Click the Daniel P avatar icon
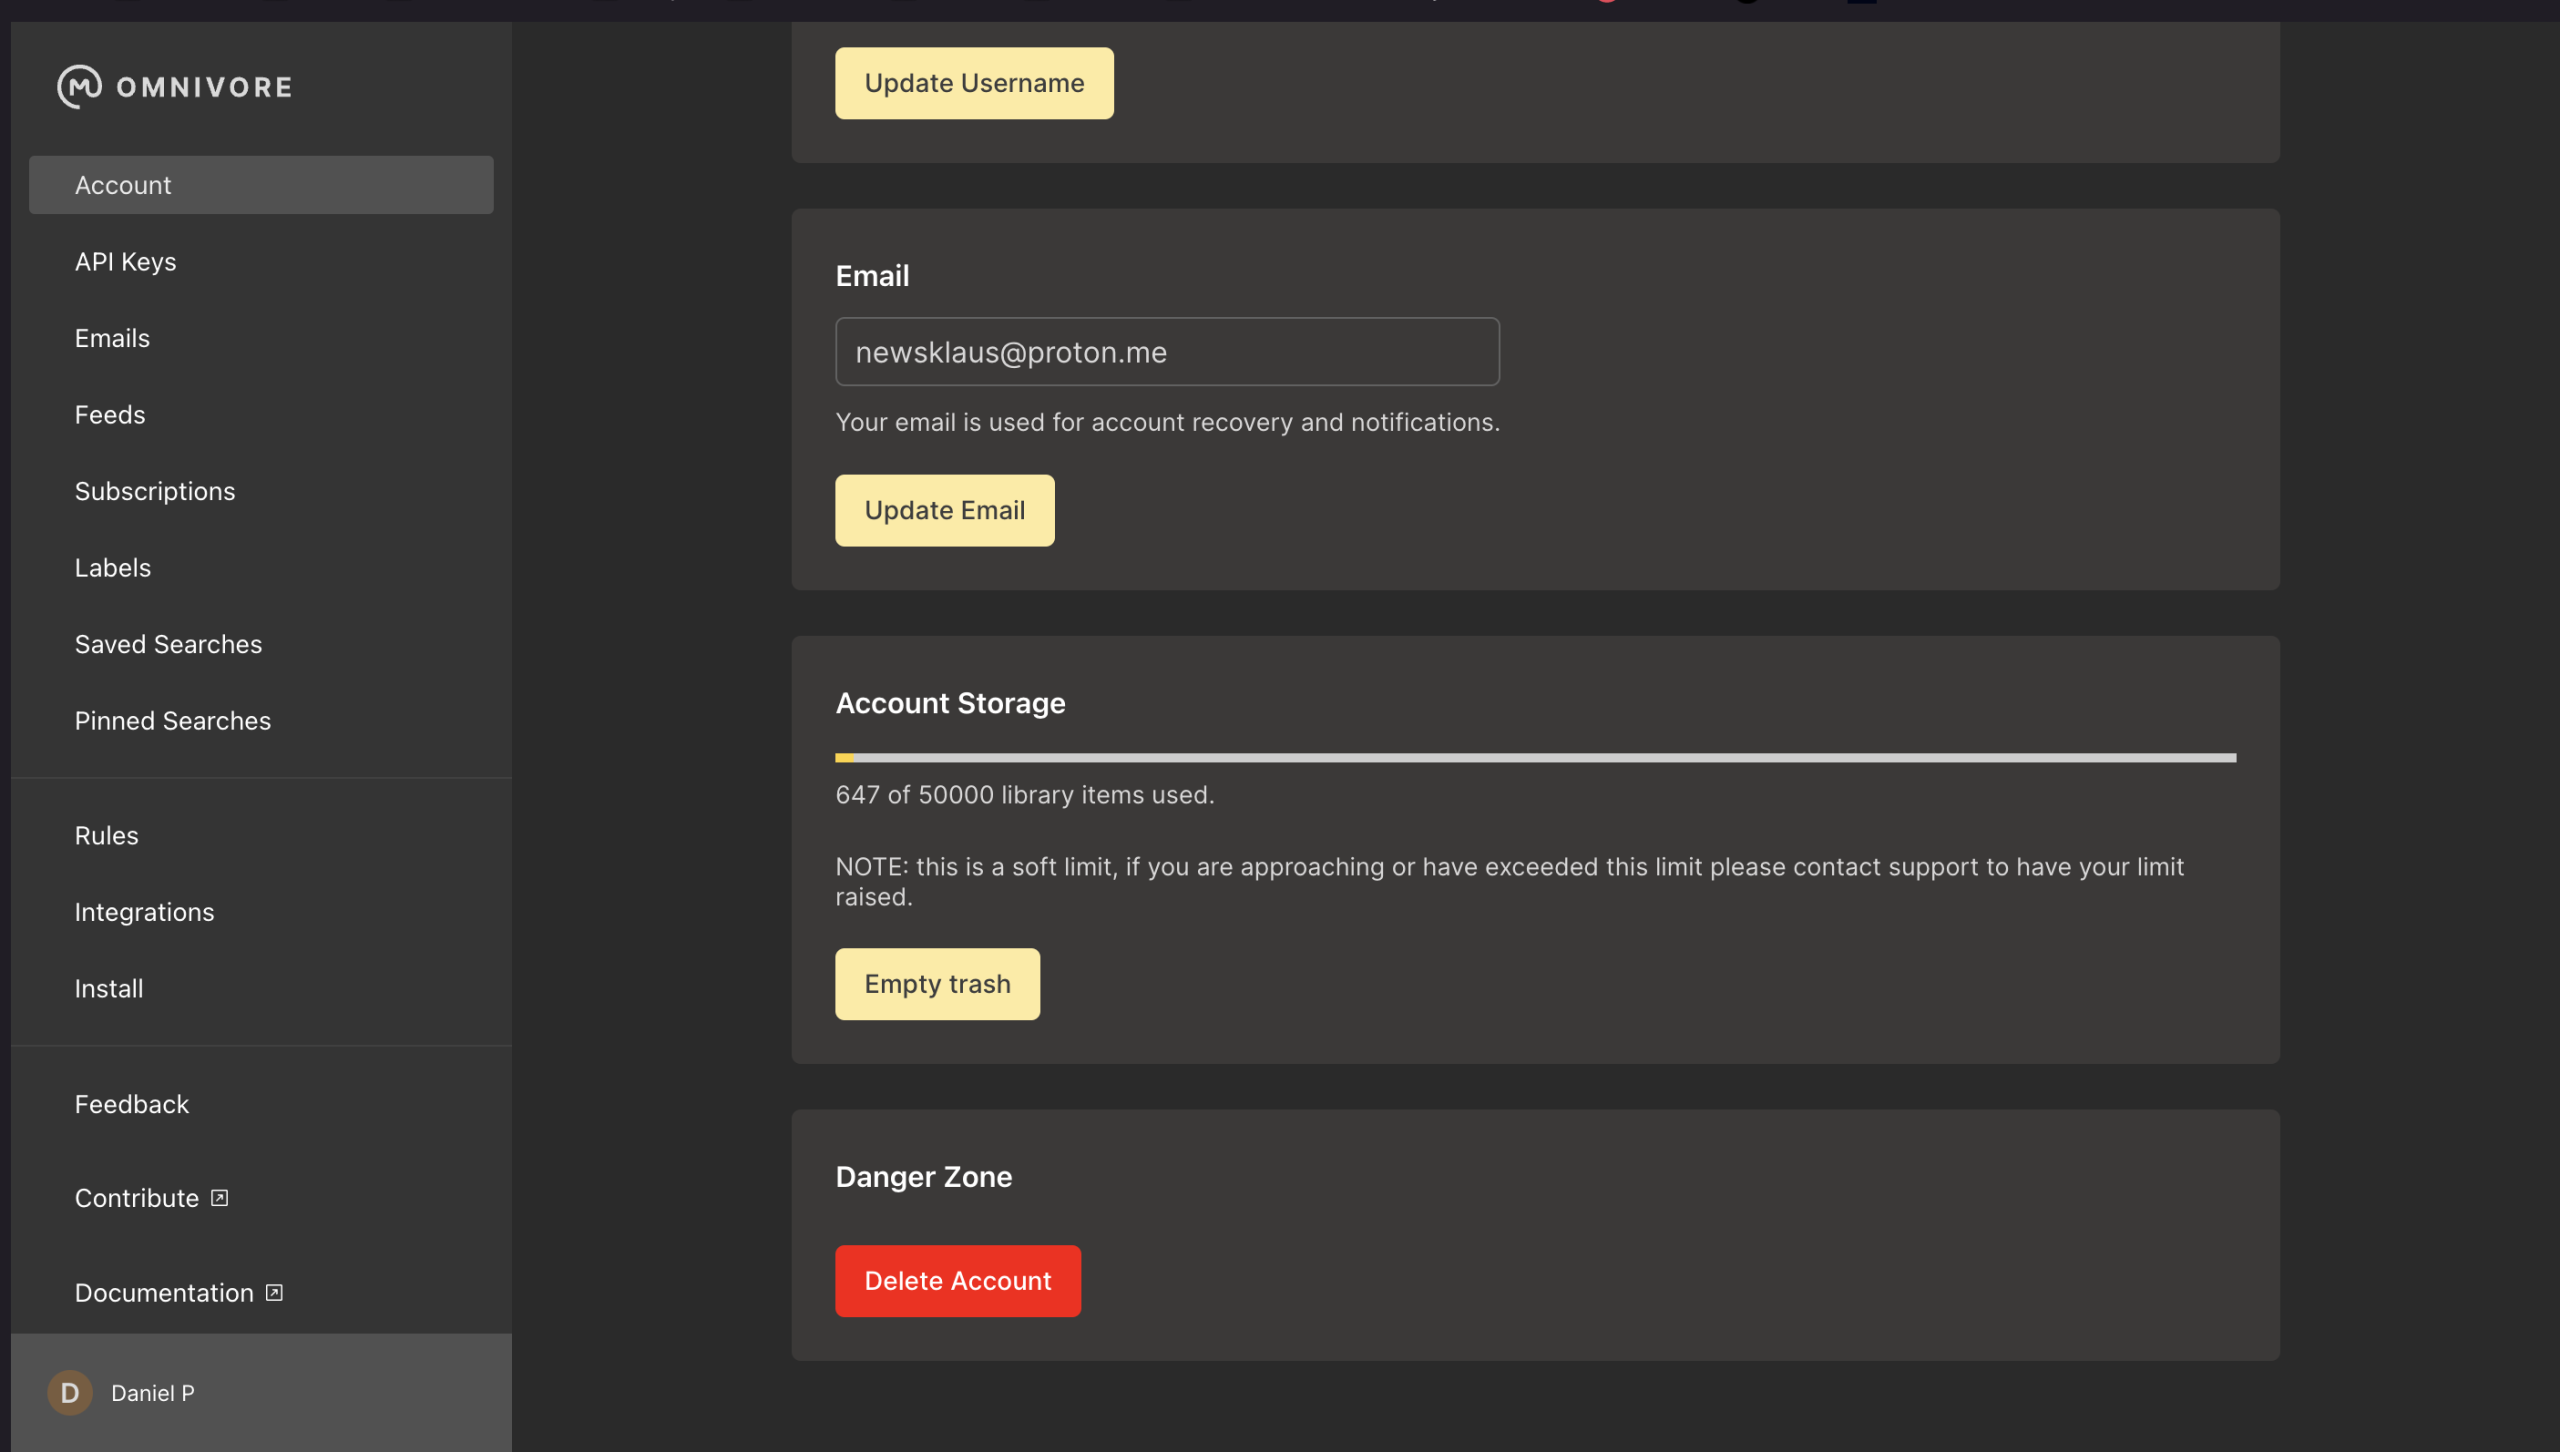 (70, 1392)
